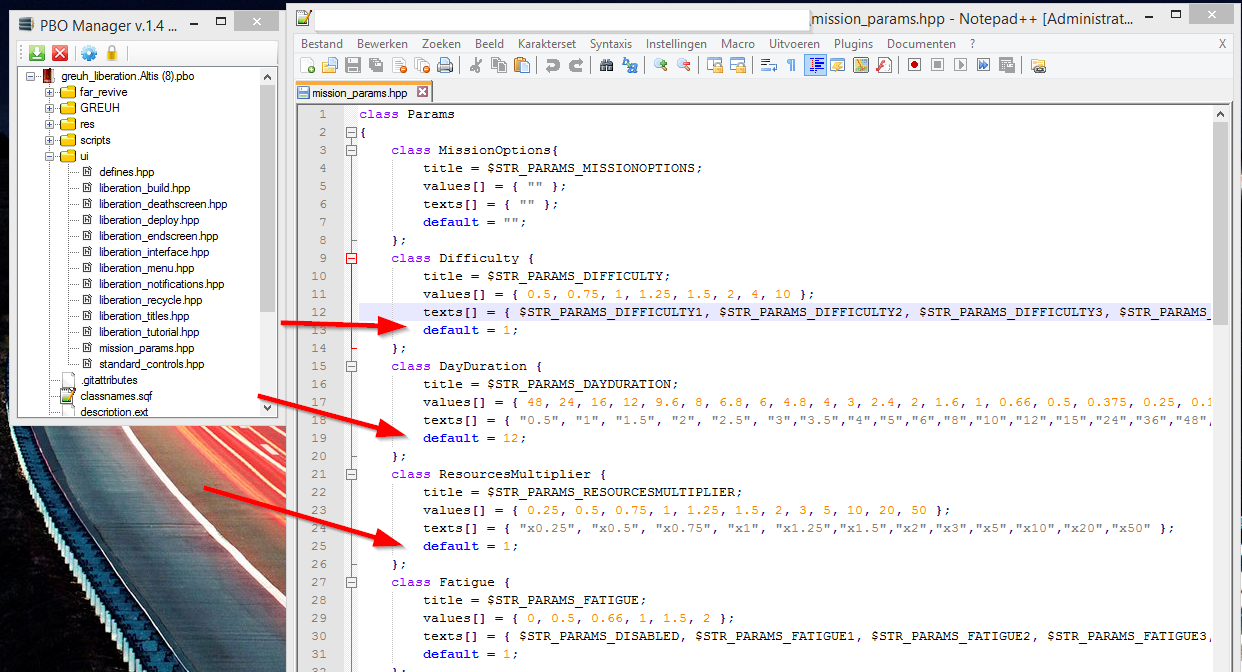Click the Save All toolbar icon
The image size is (1242, 672).
tap(376, 65)
